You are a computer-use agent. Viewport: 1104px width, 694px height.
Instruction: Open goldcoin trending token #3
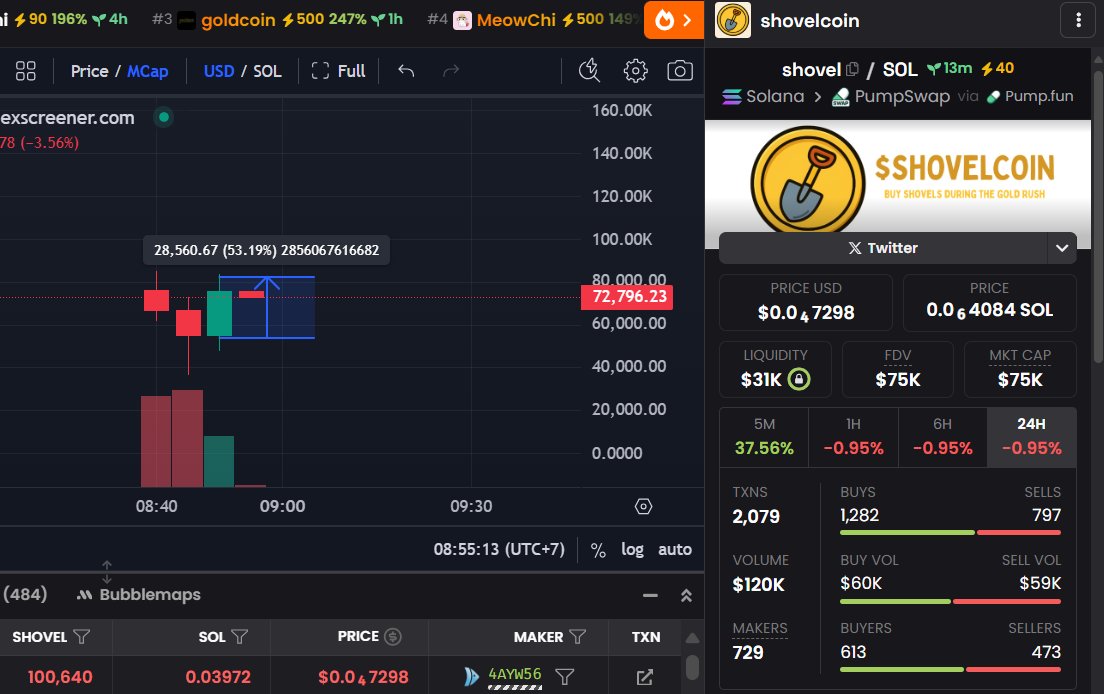277,20
